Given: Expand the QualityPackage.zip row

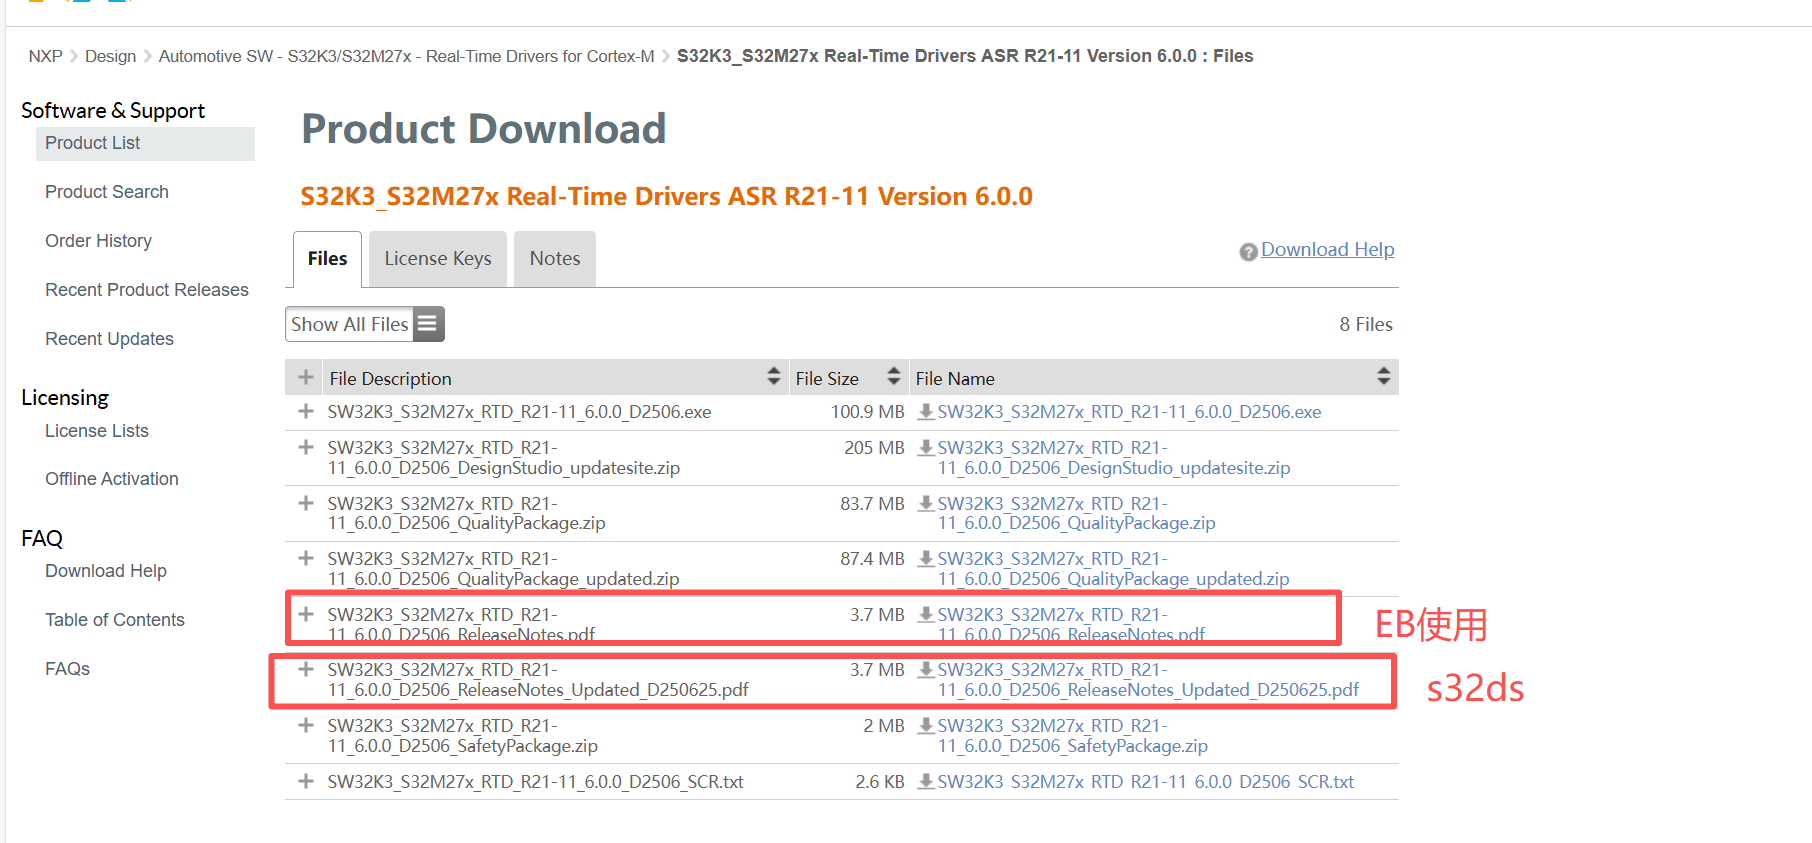Looking at the screenshot, I should (306, 503).
